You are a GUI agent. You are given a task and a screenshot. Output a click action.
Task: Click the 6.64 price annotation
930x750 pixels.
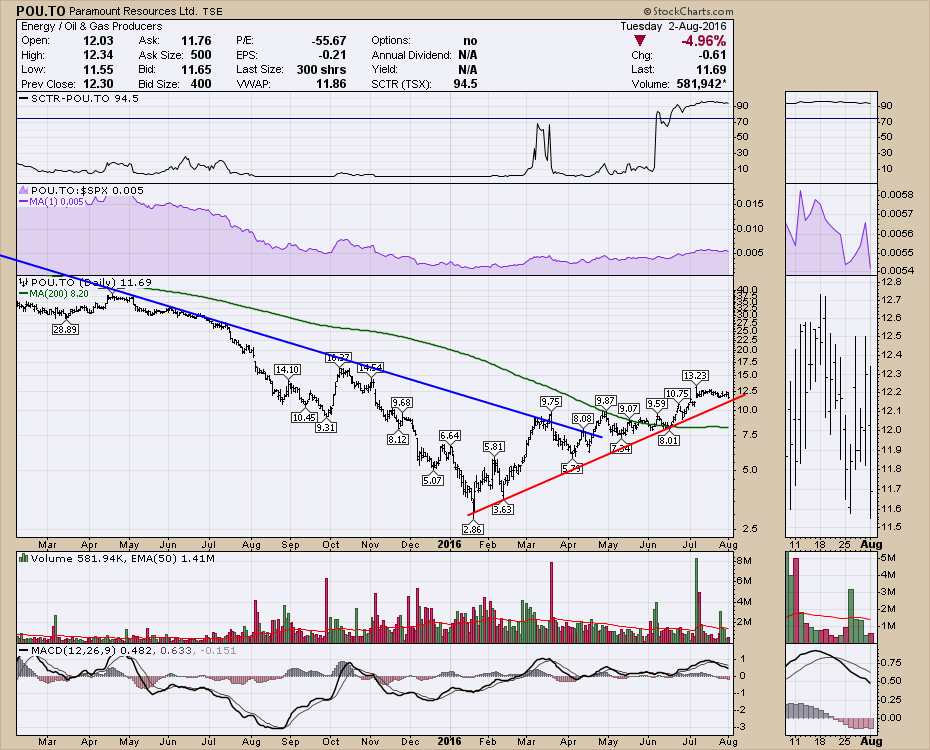pyautogui.click(x=450, y=435)
